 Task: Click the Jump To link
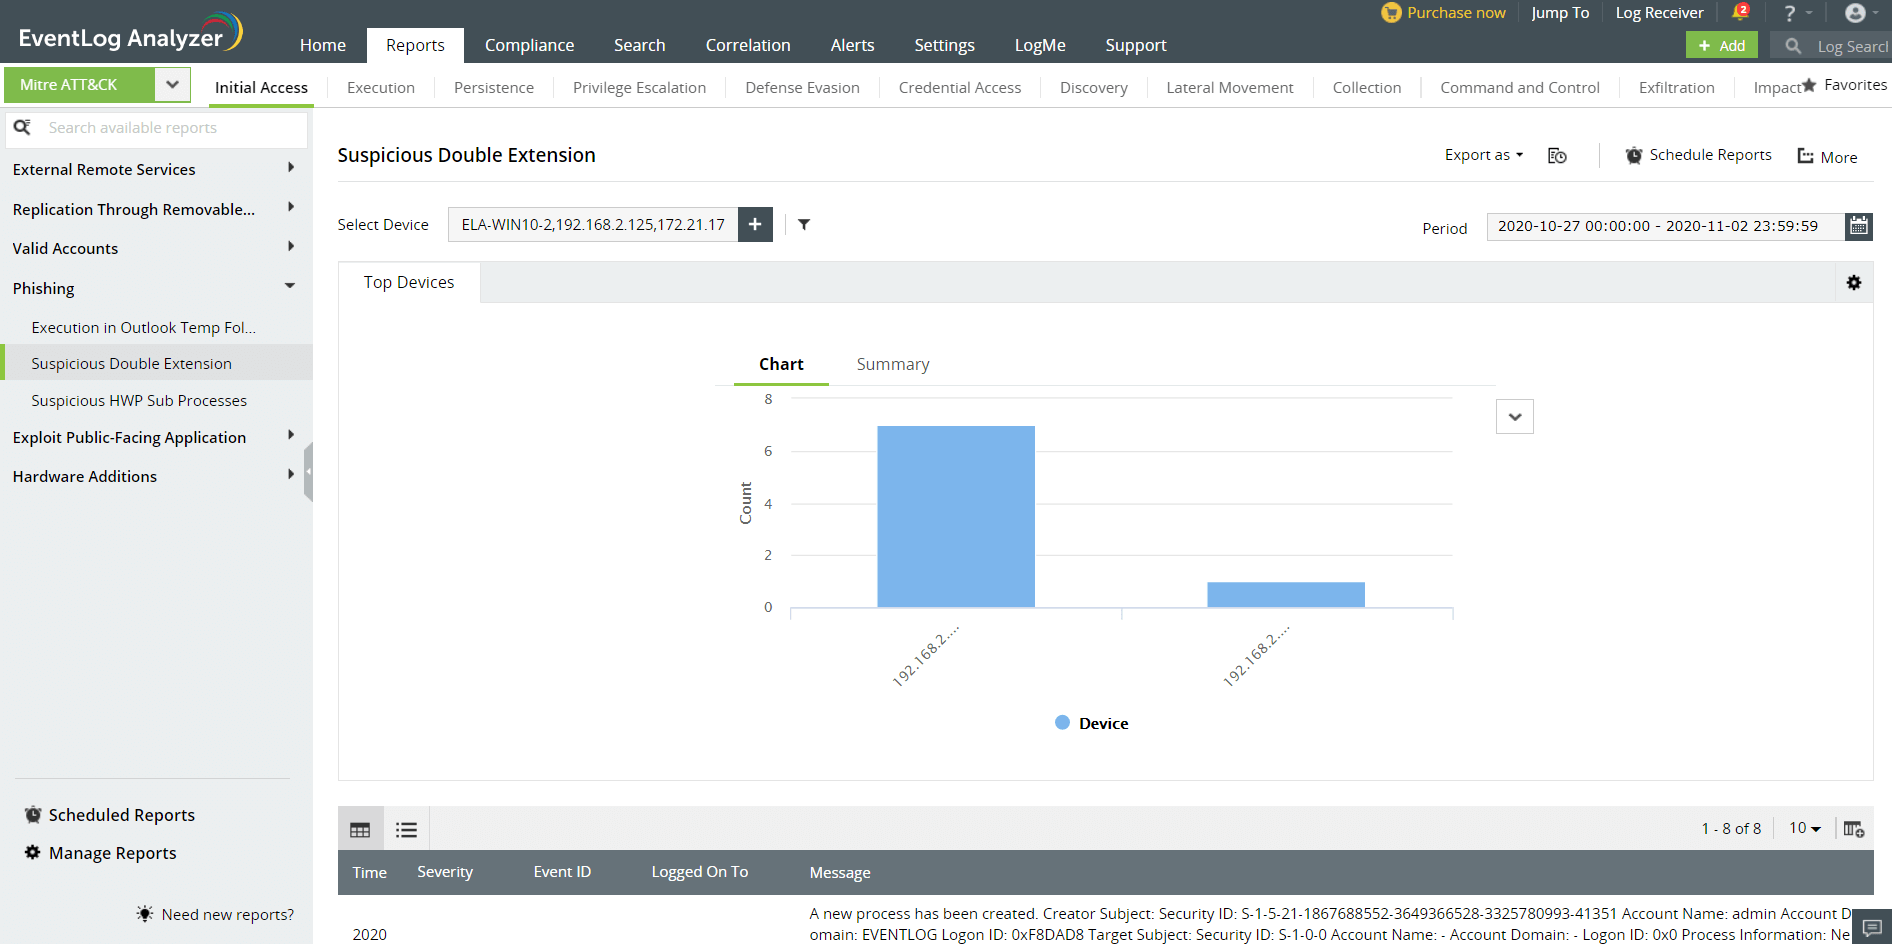(x=1560, y=13)
